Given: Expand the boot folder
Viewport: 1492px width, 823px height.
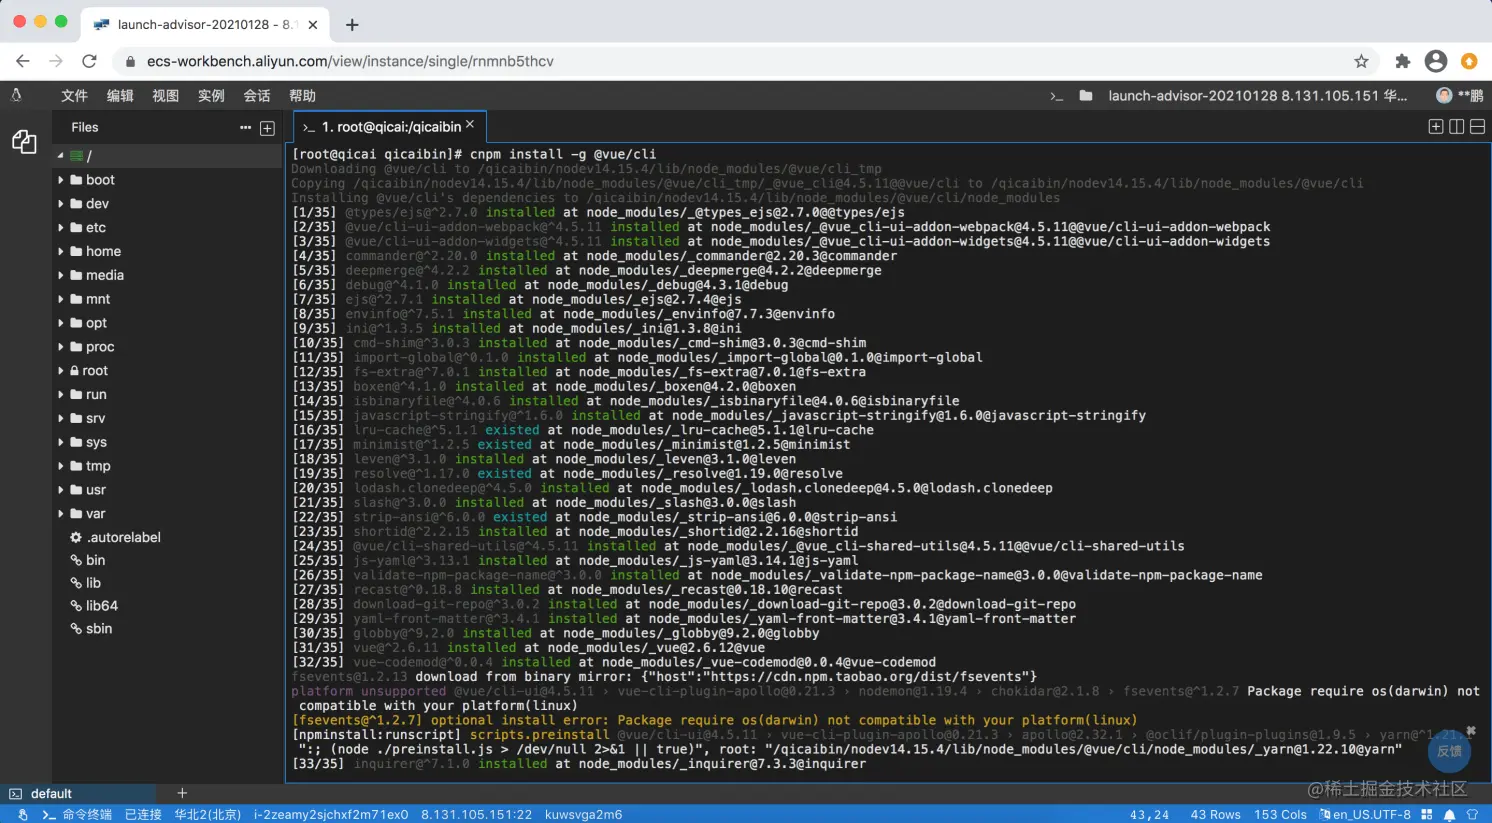Looking at the screenshot, I should point(61,180).
